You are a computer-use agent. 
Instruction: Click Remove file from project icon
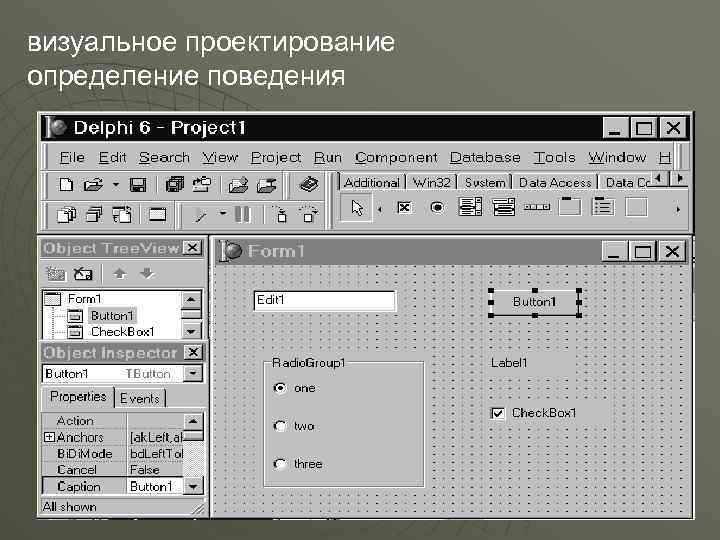(266, 185)
